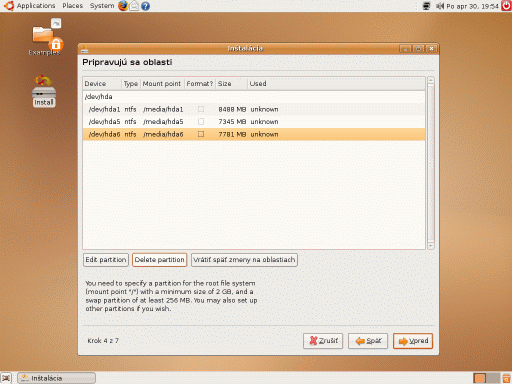This screenshot has width=512, height=384.
Task: Toggle Format checkbox for /dev/hda6
Action: coord(201,134)
